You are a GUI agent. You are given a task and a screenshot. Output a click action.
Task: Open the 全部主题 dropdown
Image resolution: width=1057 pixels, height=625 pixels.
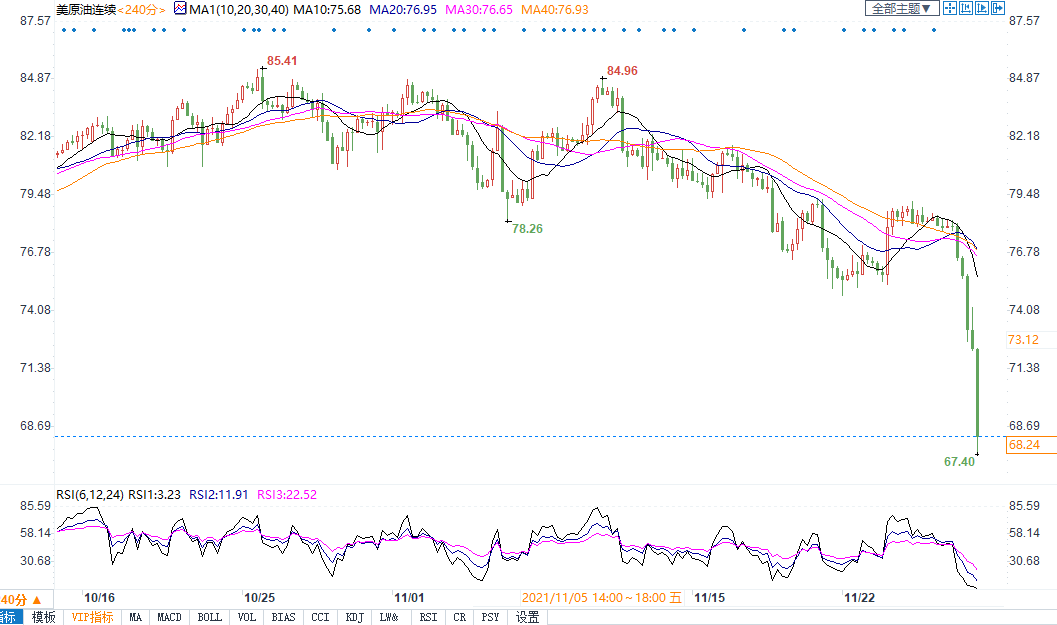coord(901,8)
